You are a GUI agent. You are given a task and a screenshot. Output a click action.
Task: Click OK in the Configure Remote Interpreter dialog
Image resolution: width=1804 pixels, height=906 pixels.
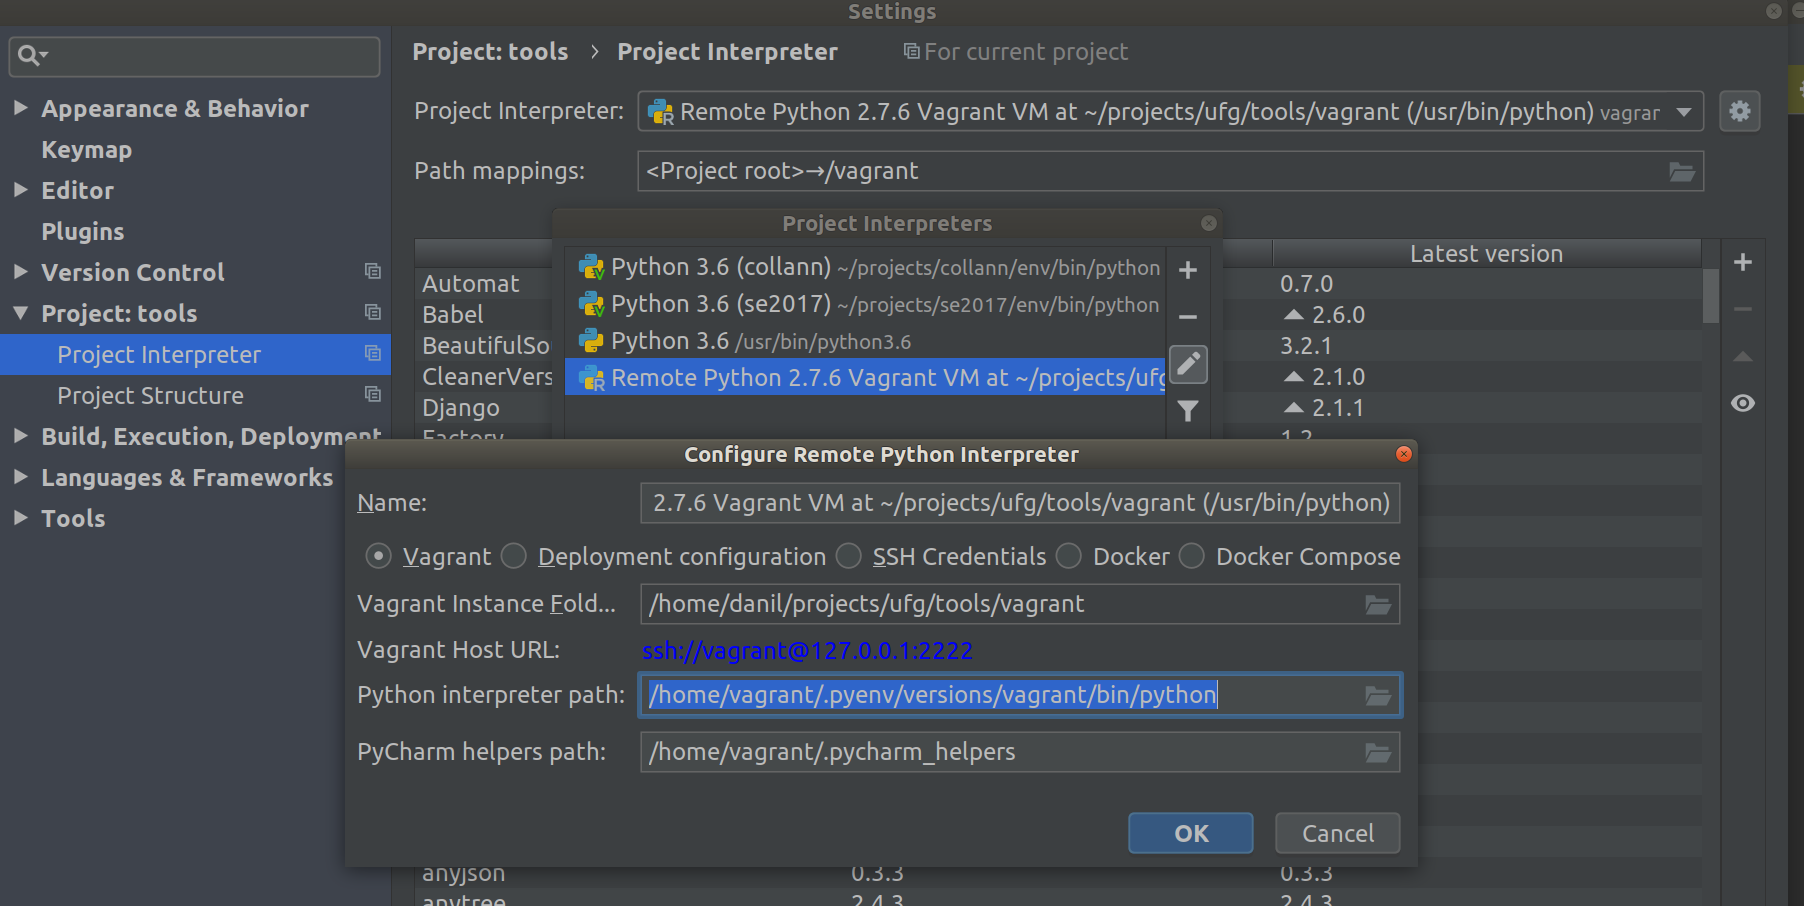tap(1191, 833)
